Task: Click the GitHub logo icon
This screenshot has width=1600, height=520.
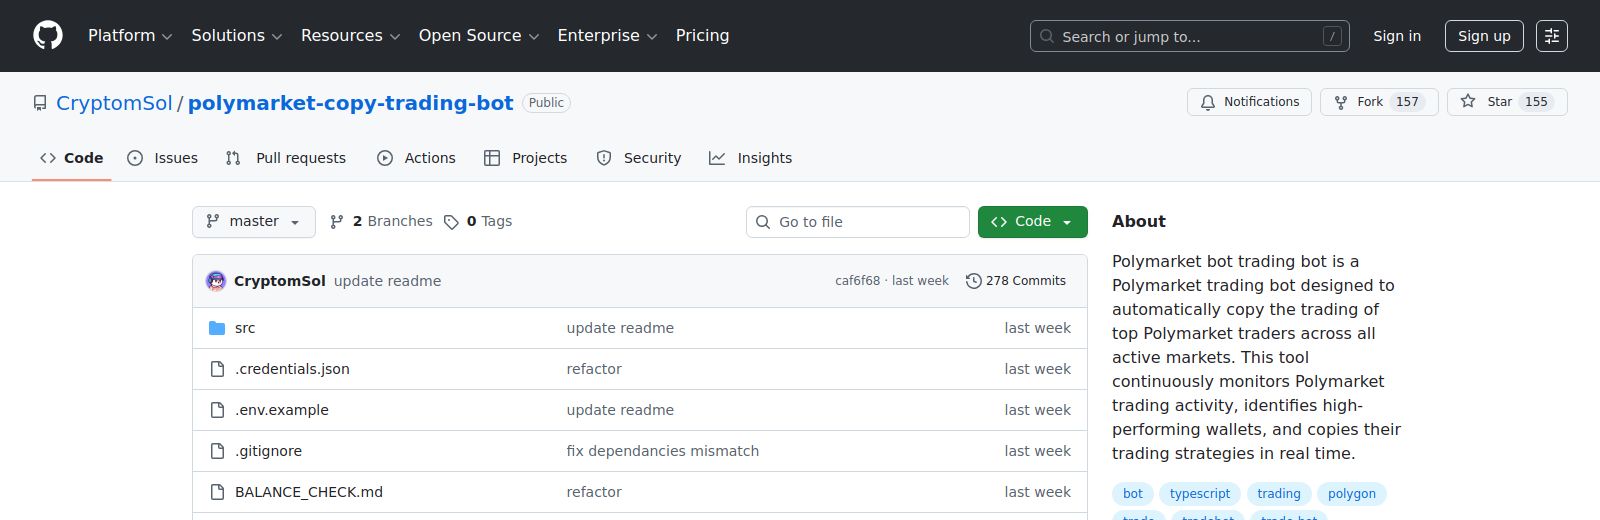Action: (48, 36)
